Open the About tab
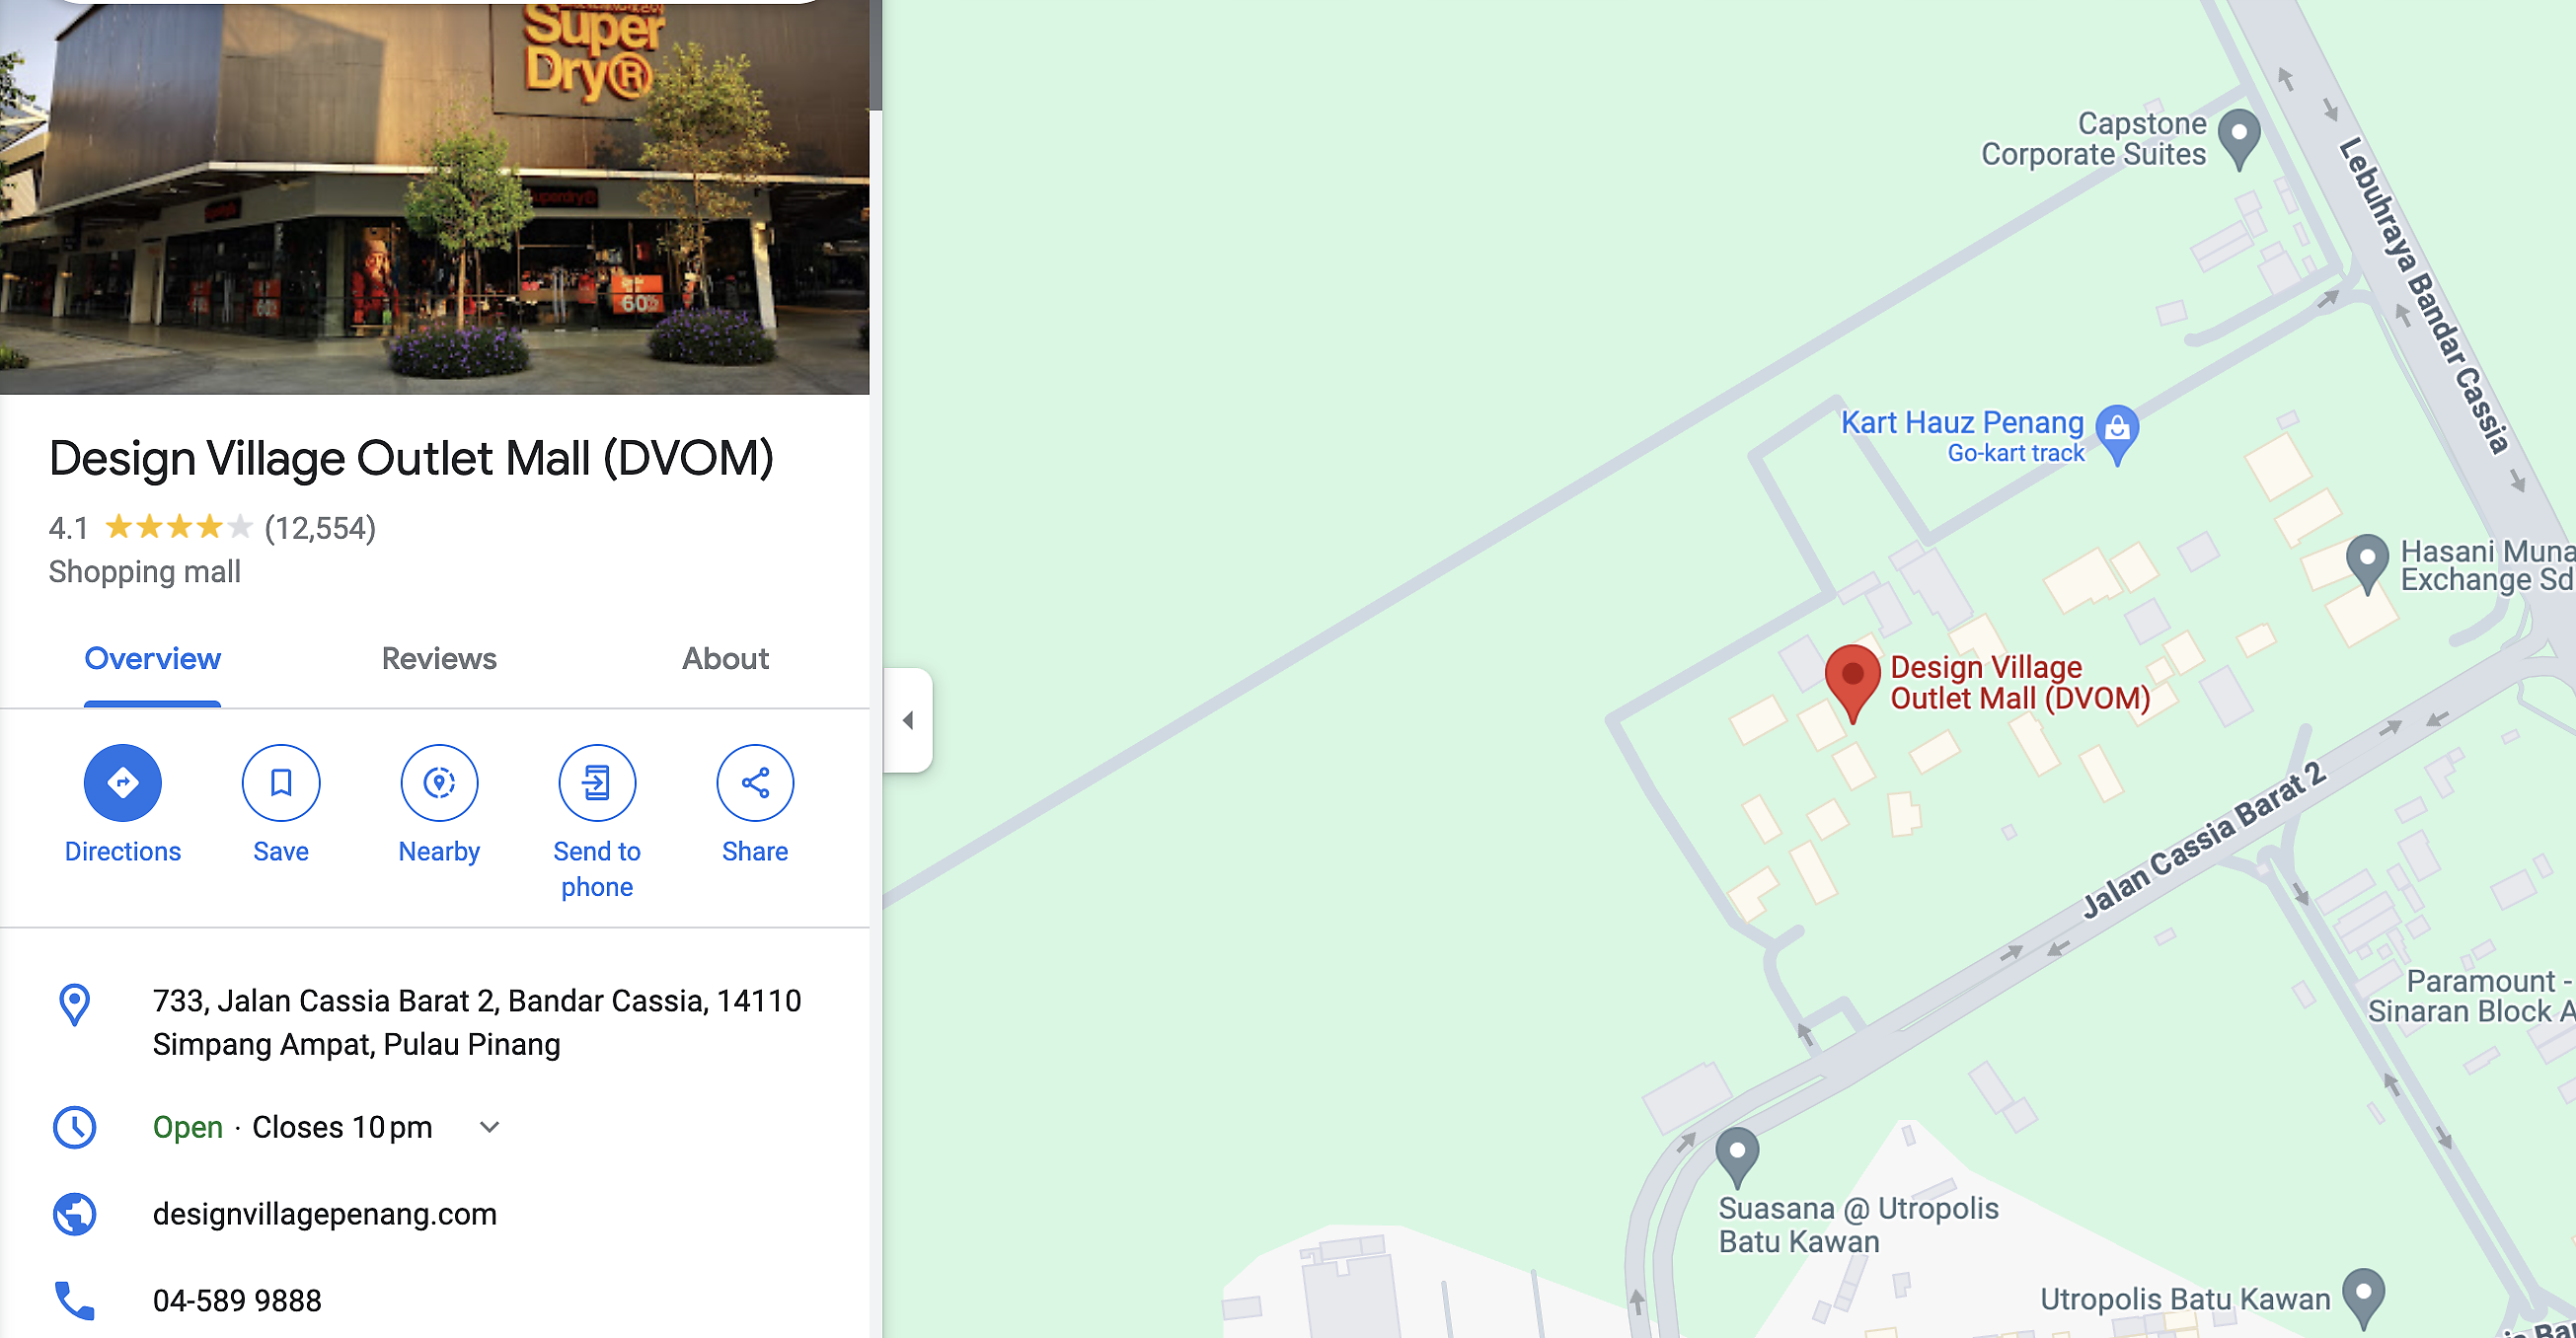Image resolution: width=2576 pixels, height=1338 pixels. pos(725,659)
